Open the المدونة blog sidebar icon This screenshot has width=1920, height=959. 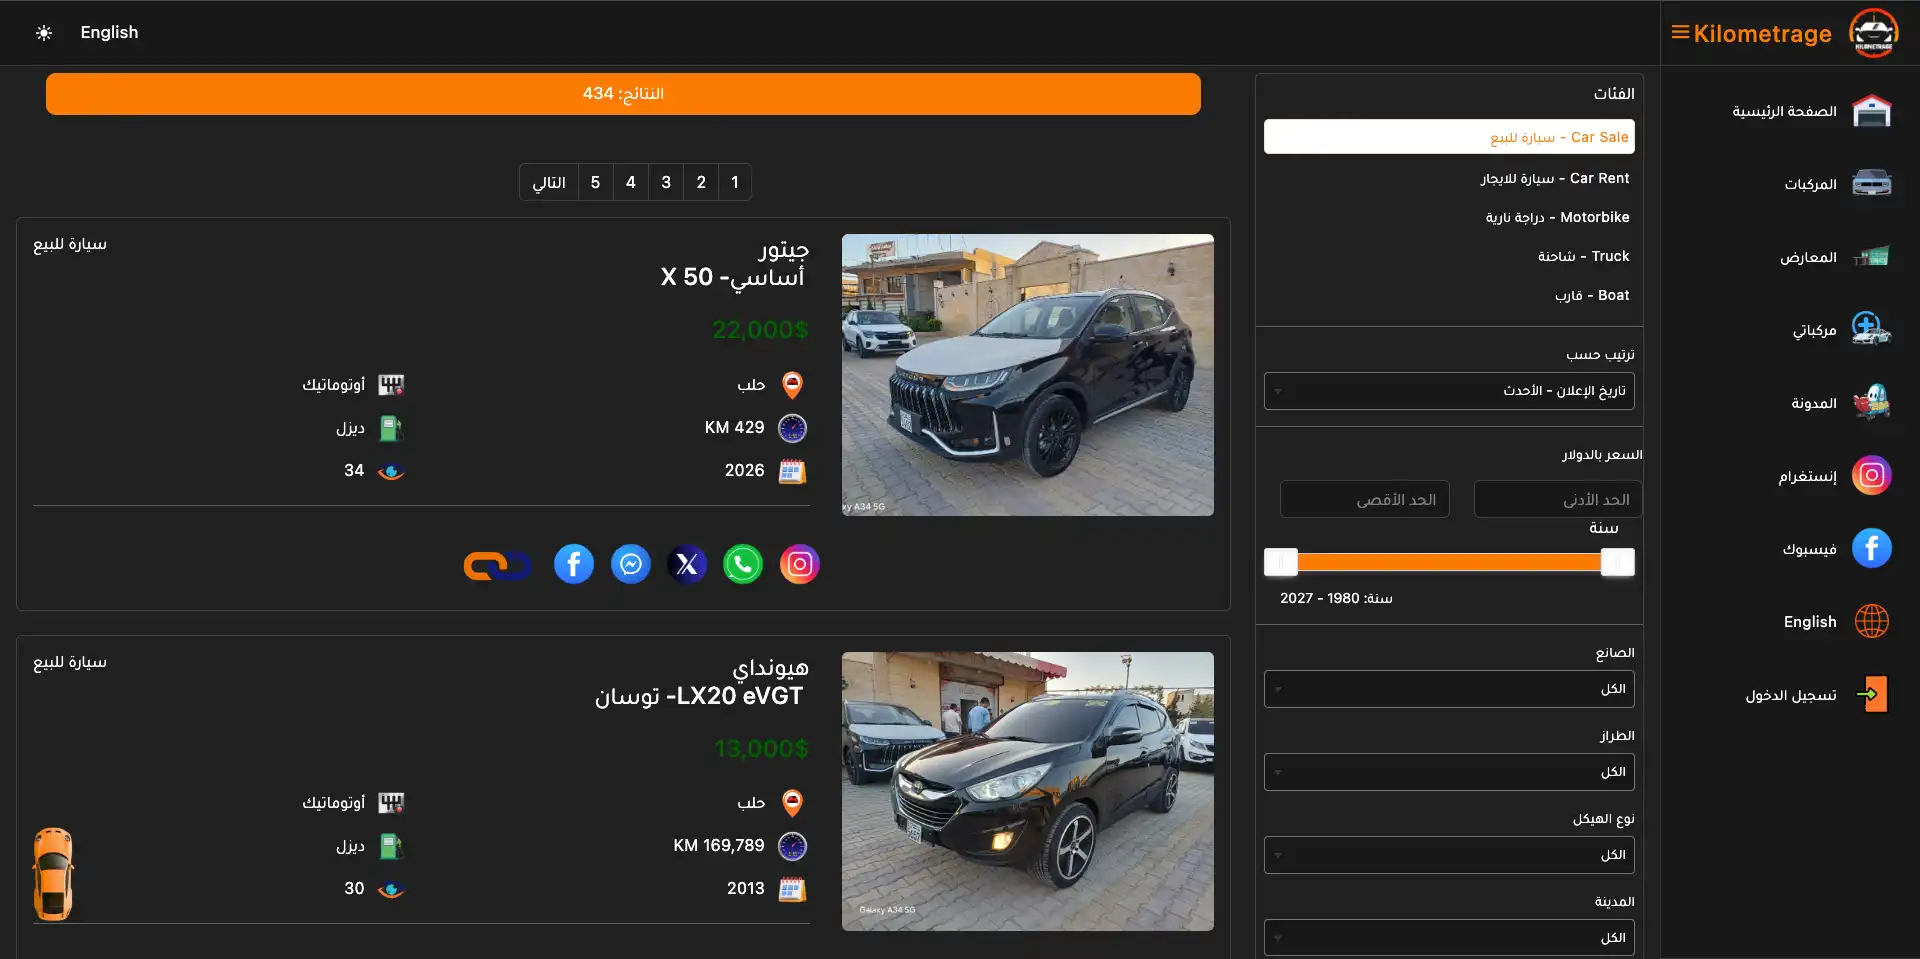coord(1871,402)
